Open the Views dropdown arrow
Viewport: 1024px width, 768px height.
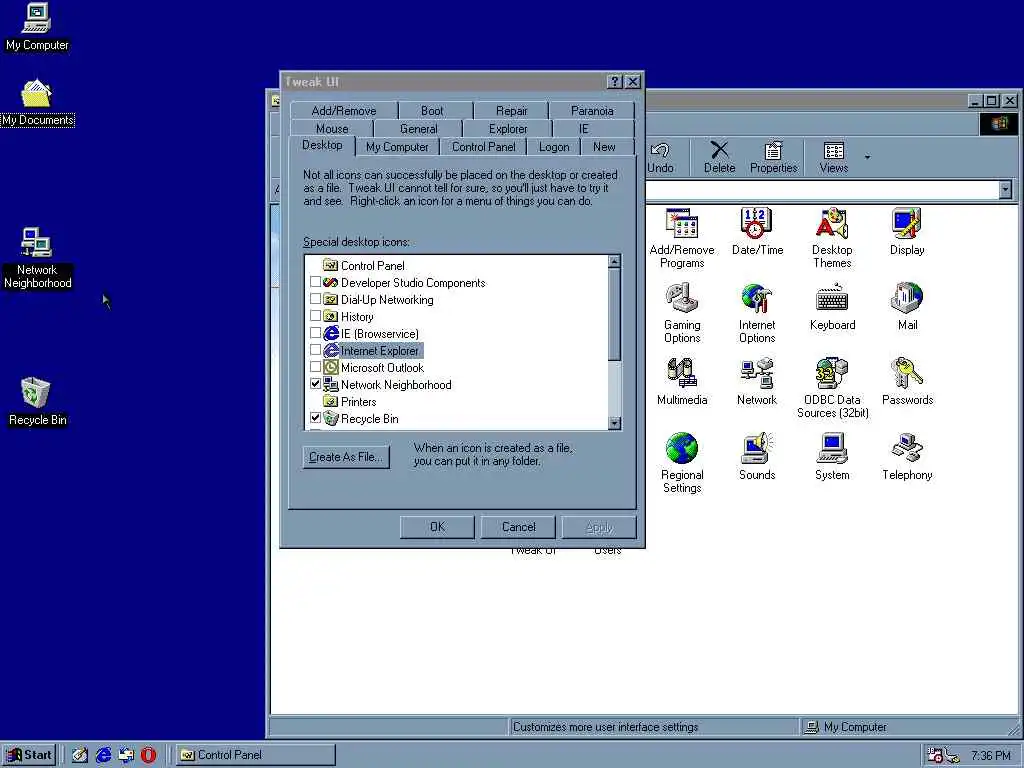pyautogui.click(x=867, y=157)
